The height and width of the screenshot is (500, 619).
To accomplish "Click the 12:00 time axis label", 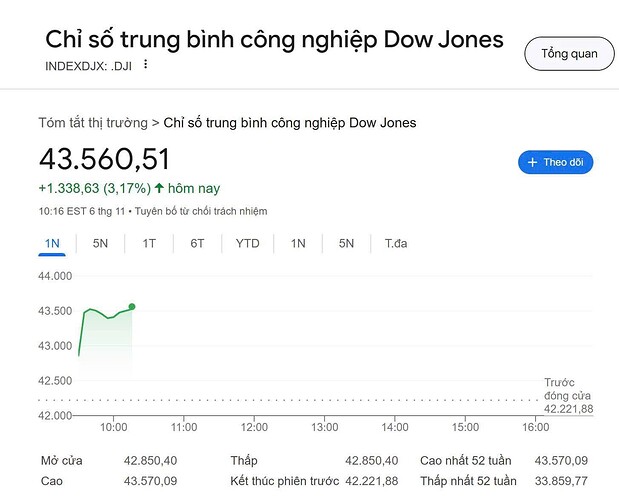I will coord(254,427).
